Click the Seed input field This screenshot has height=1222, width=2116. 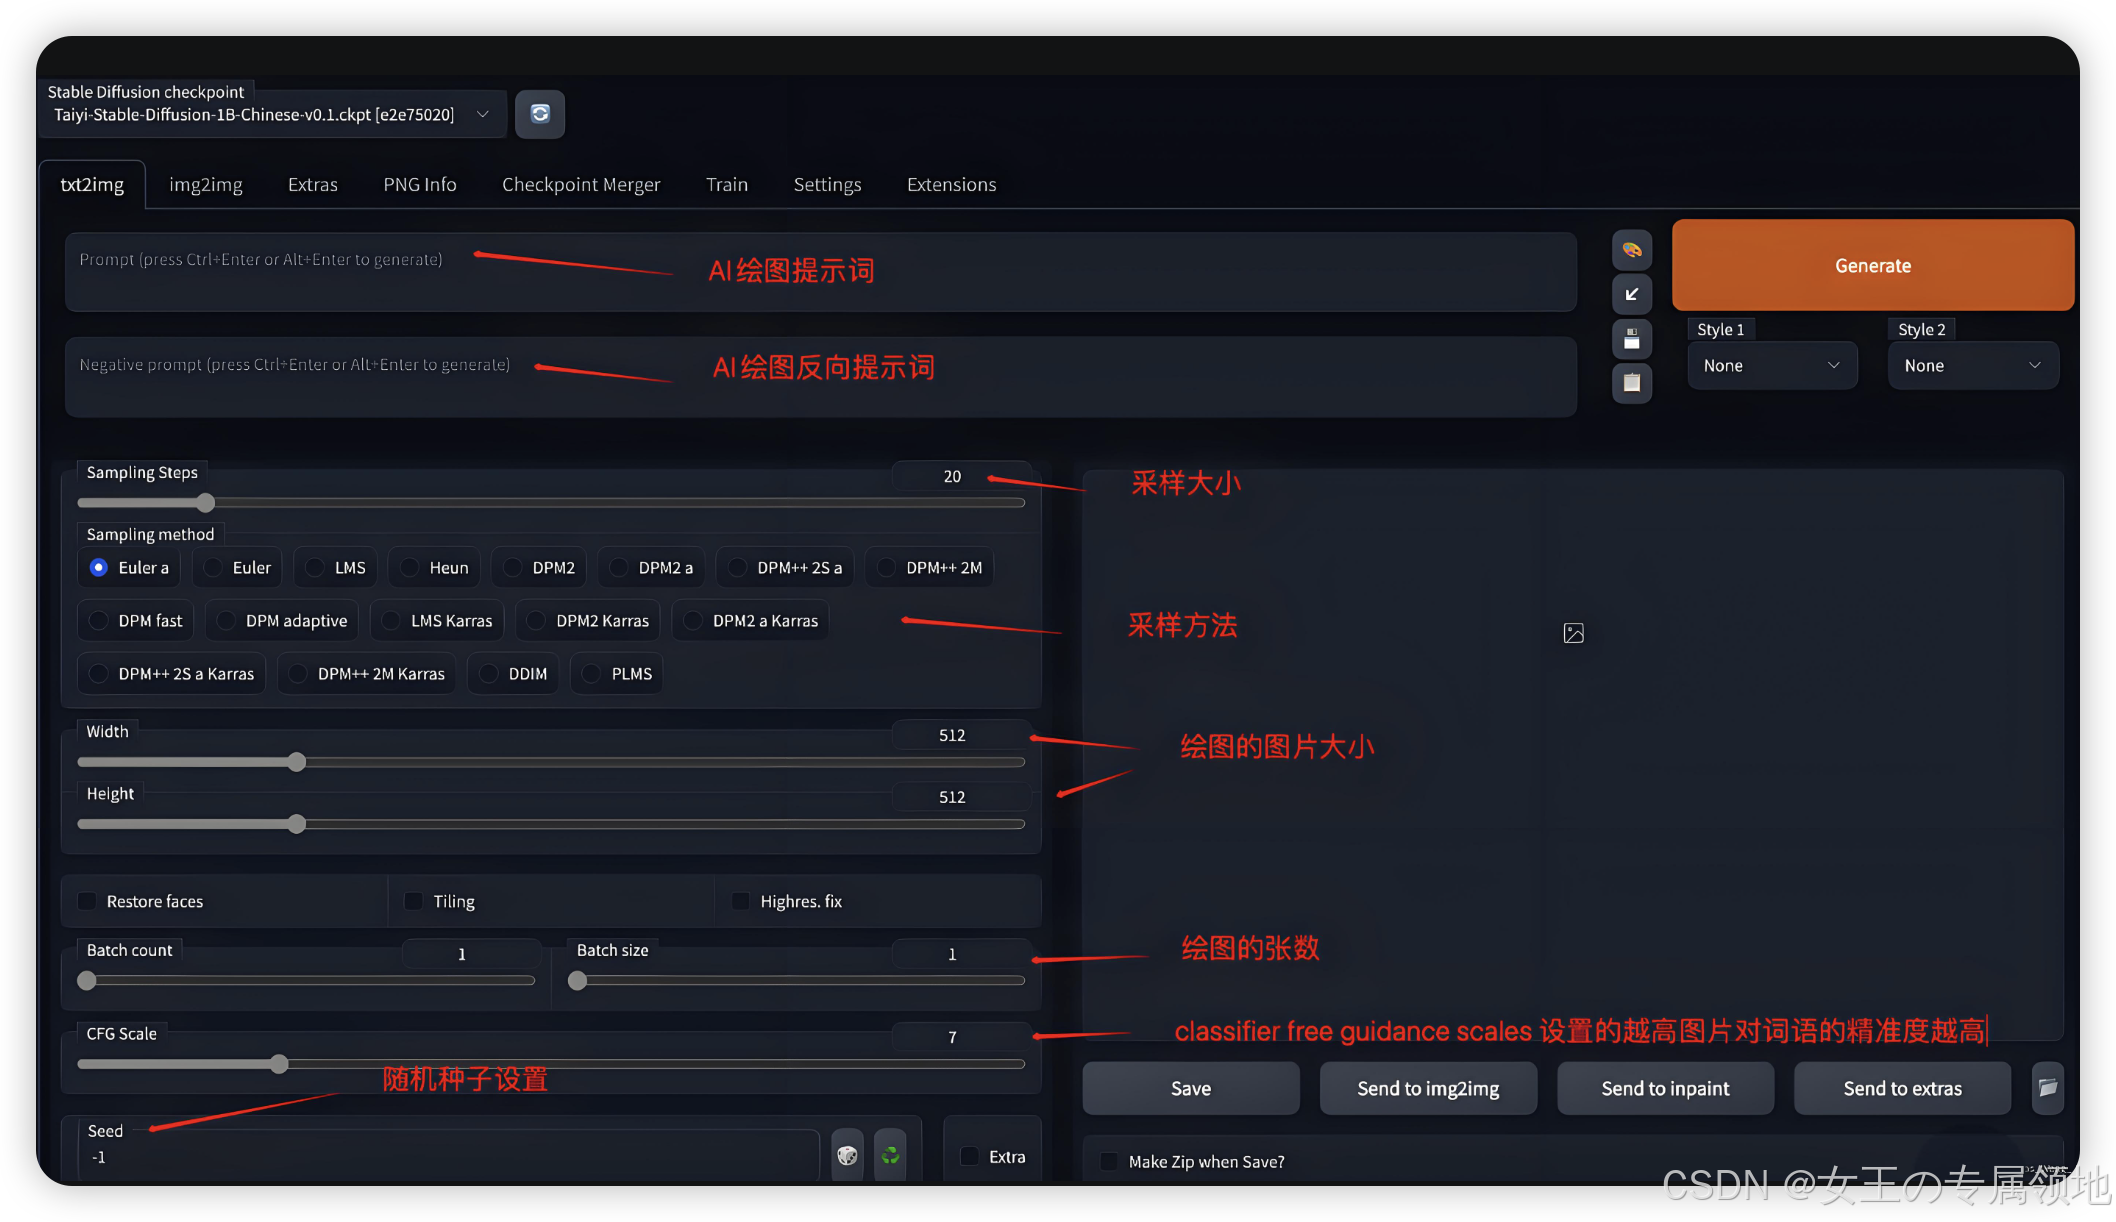click(449, 1157)
